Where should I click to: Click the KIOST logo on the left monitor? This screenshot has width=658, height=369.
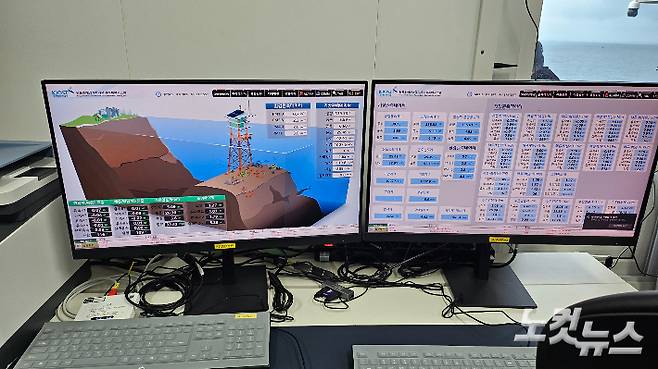click(62, 92)
